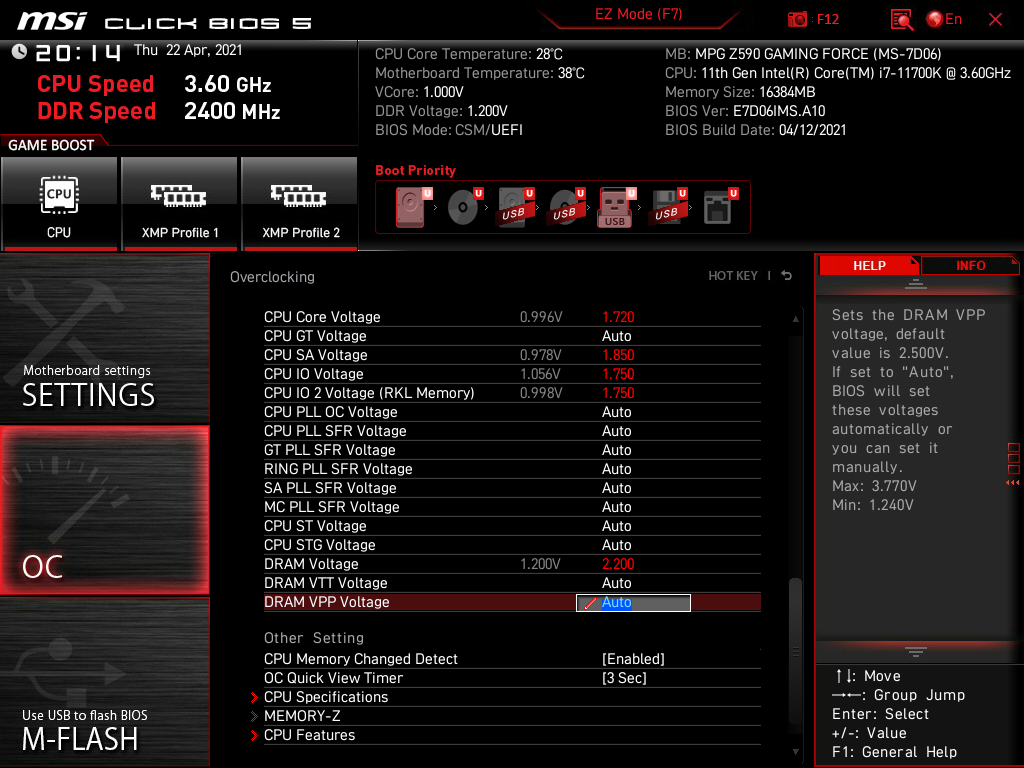This screenshot has height=768, width=1024.
Task: Select the GT PLL SFR Voltage row
Action: [512, 449]
